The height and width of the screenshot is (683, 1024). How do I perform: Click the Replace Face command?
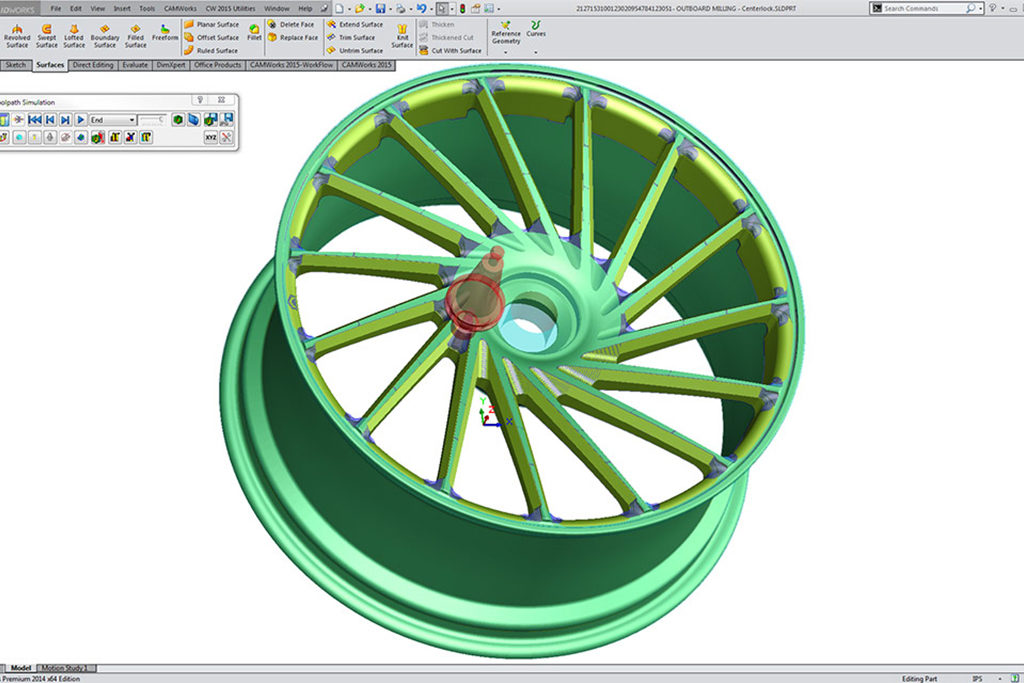tap(293, 37)
